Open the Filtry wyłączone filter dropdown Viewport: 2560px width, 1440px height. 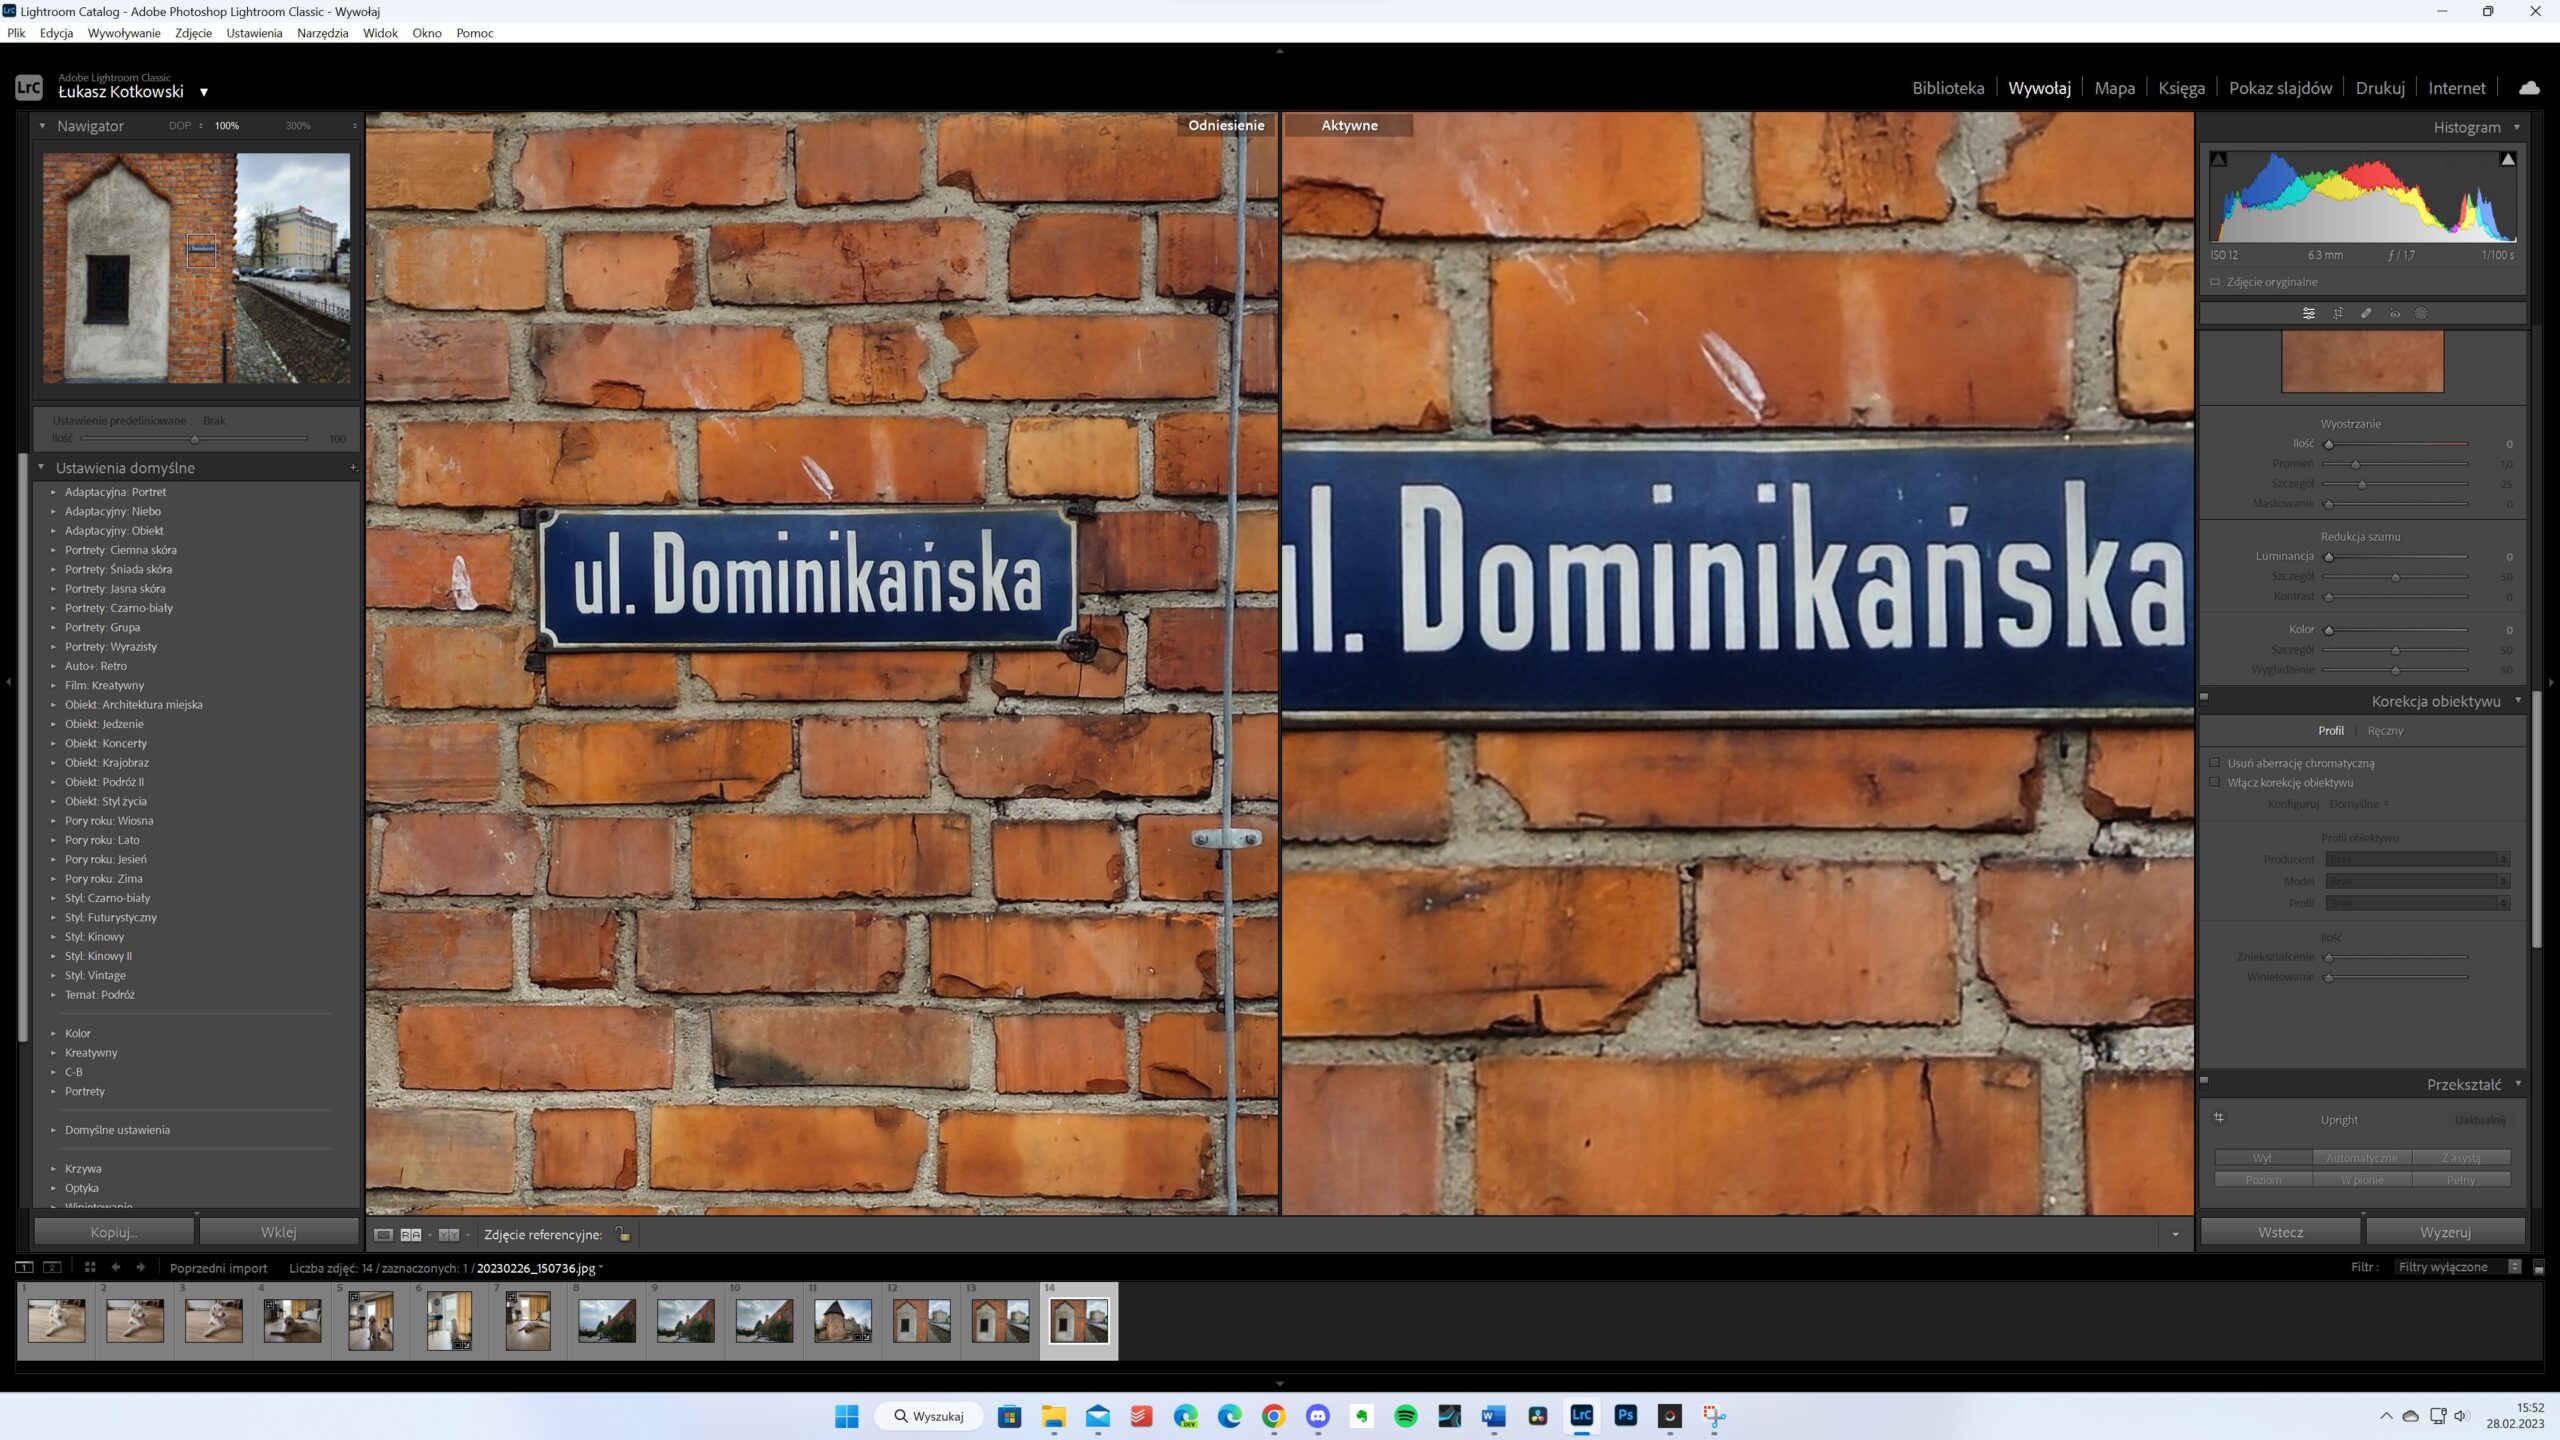[x=2456, y=1267]
